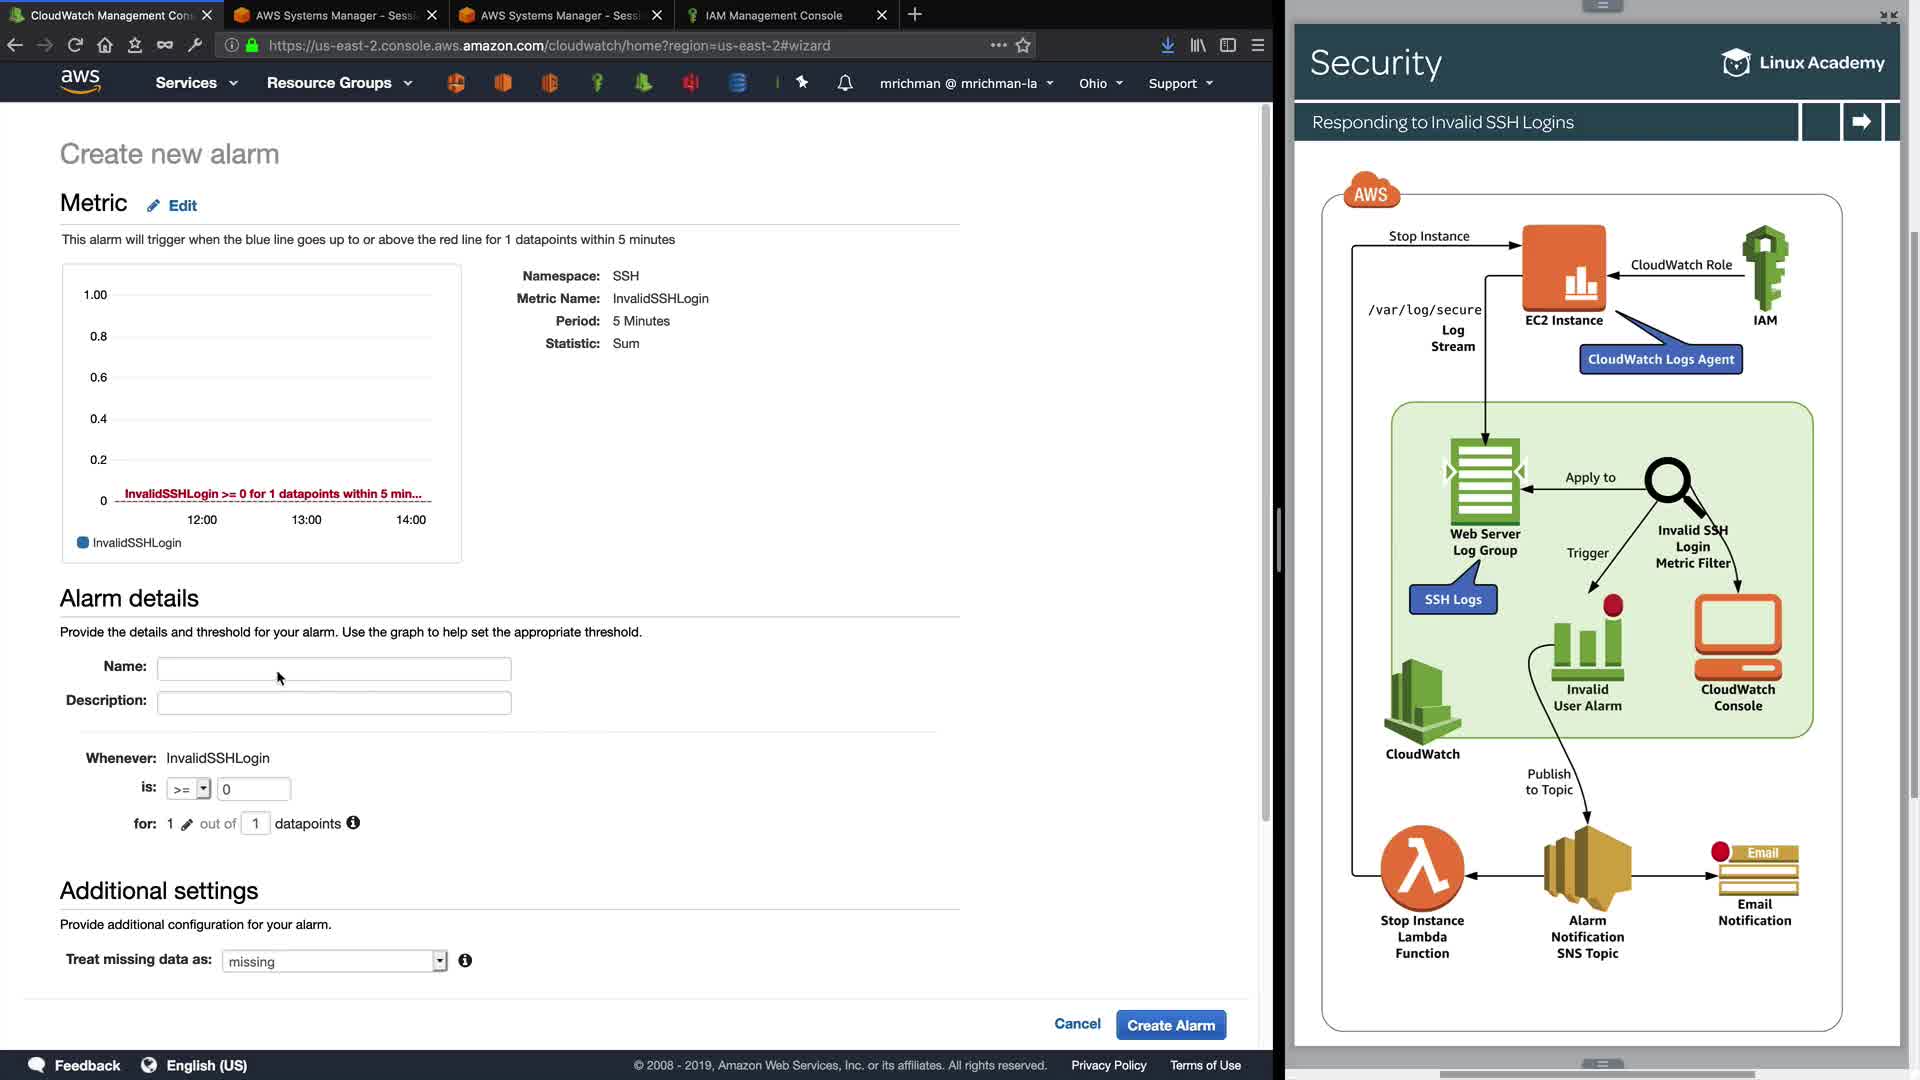Click info icon next to datapoints
1920x1080 pixels.
pyautogui.click(x=353, y=823)
